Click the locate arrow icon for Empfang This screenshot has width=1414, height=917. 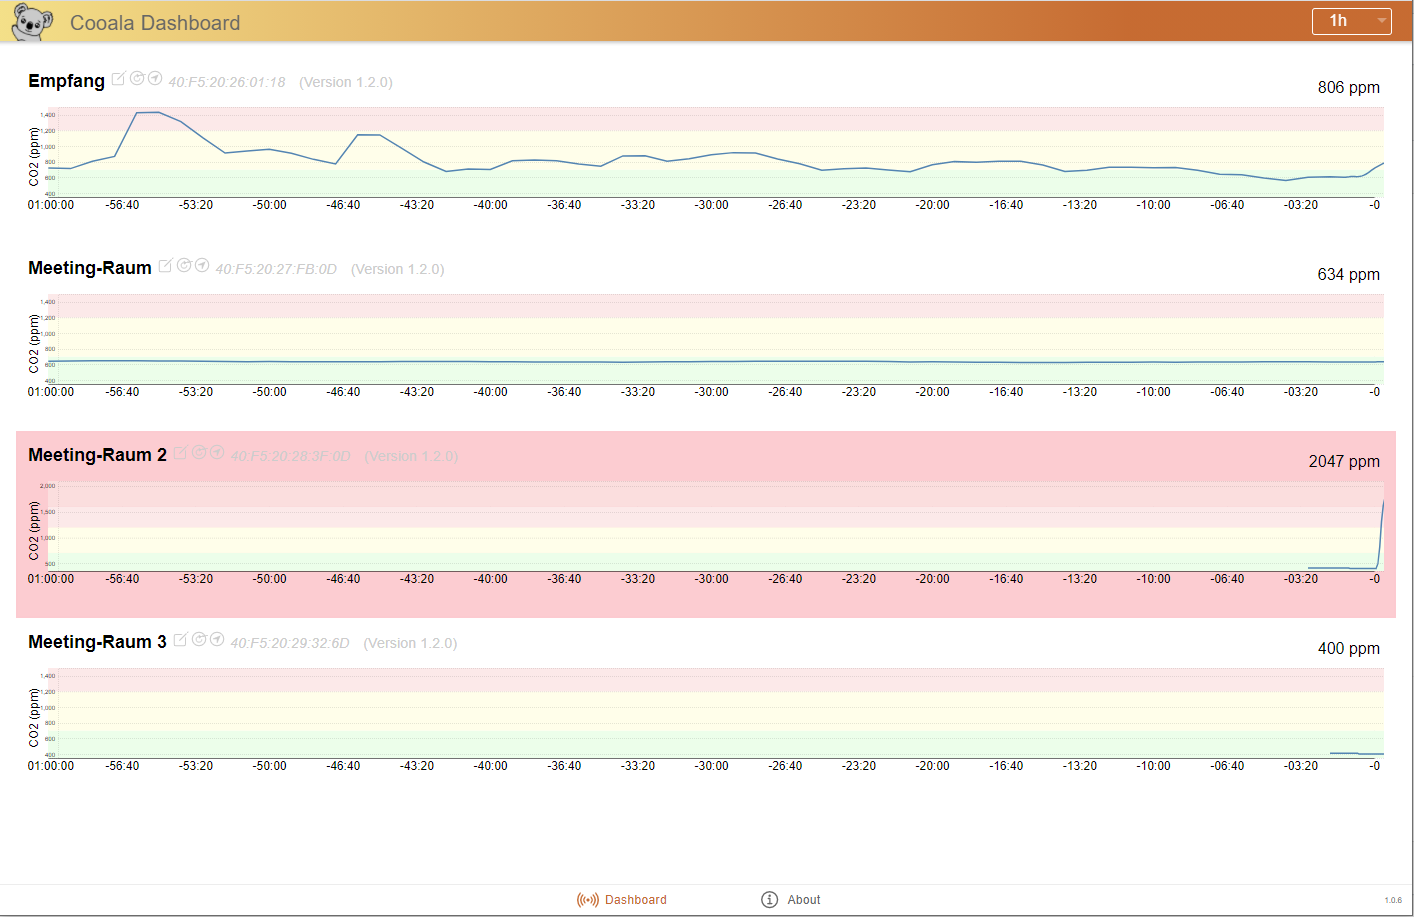point(155,78)
